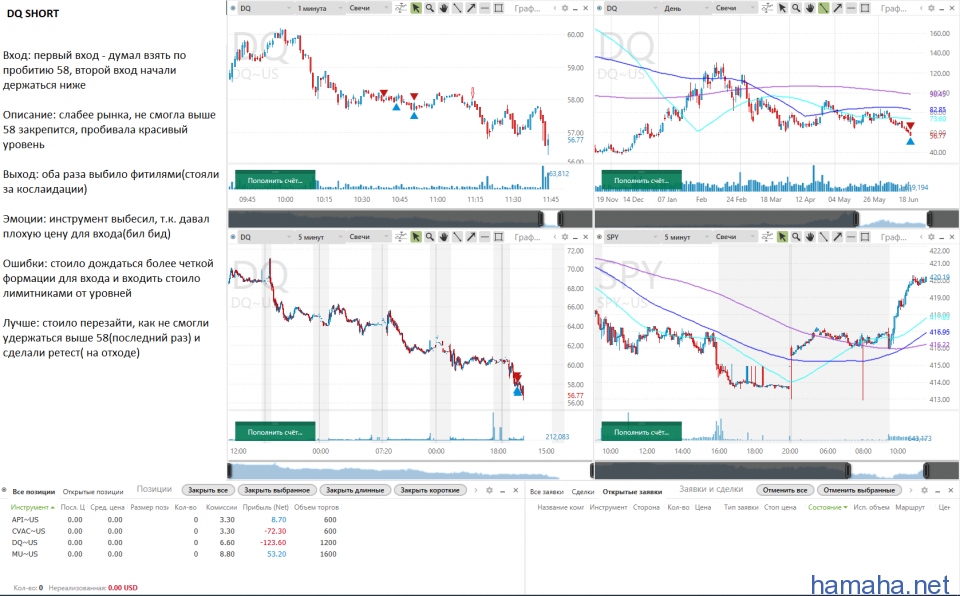The image size is (960, 596).
Task: Pick rectangle tool in SPY chart
Action: point(864,236)
